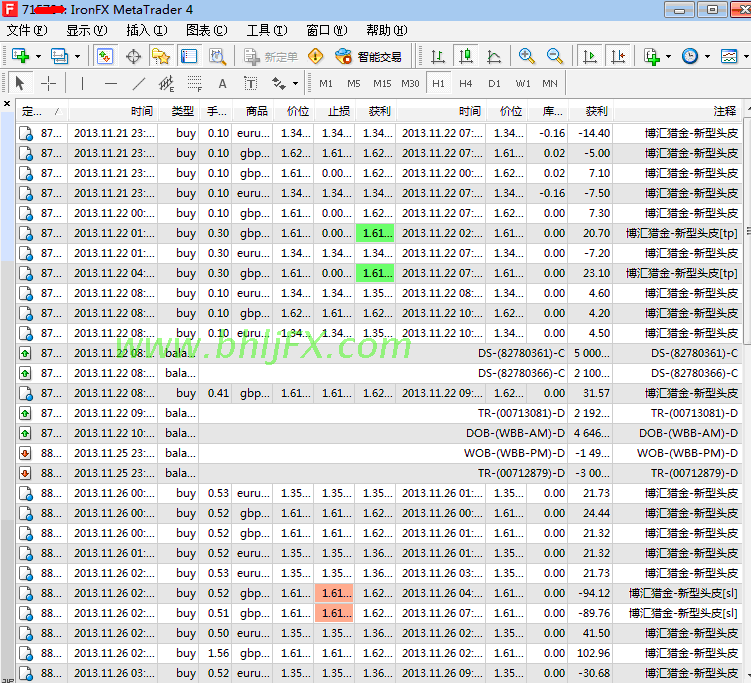Expand the profiles dropdown arrow

[x=78, y=57]
